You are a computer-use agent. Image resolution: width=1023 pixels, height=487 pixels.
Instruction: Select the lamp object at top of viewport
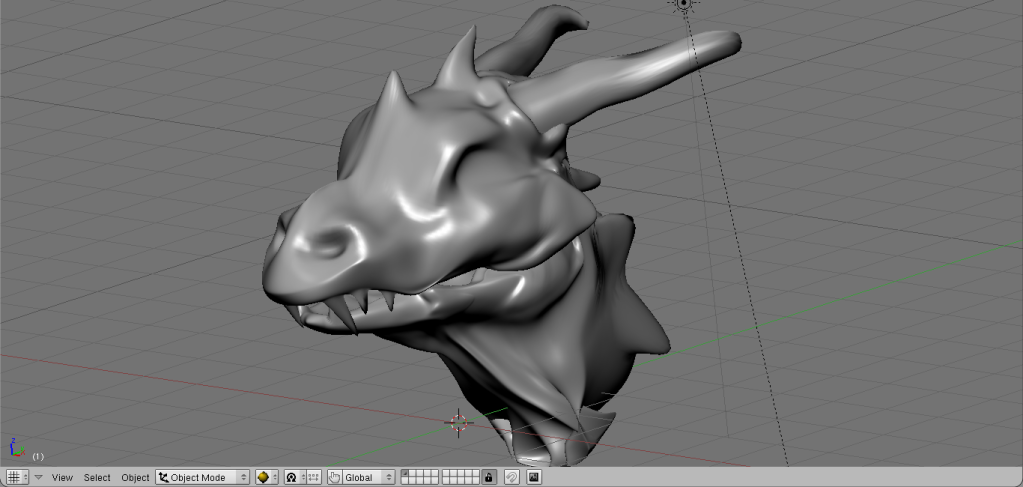pyautogui.click(x=684, y=4)
